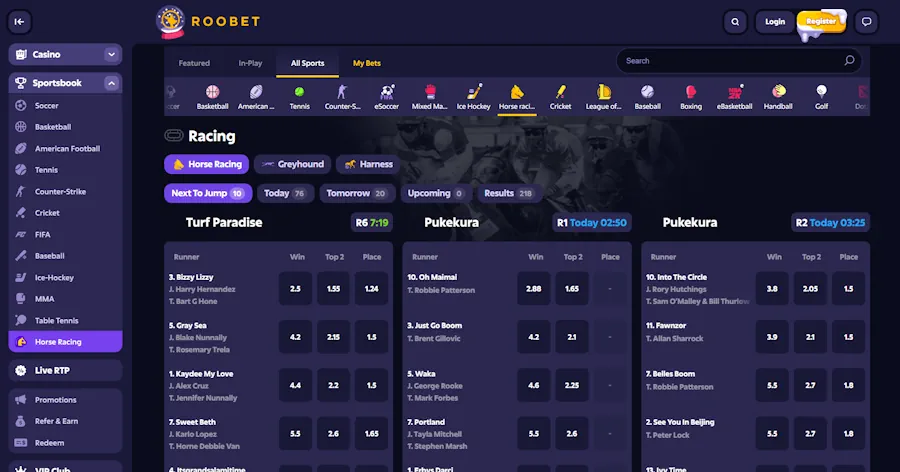
Task: Select Horse Racing filter pill
Action: click(207, 164)
